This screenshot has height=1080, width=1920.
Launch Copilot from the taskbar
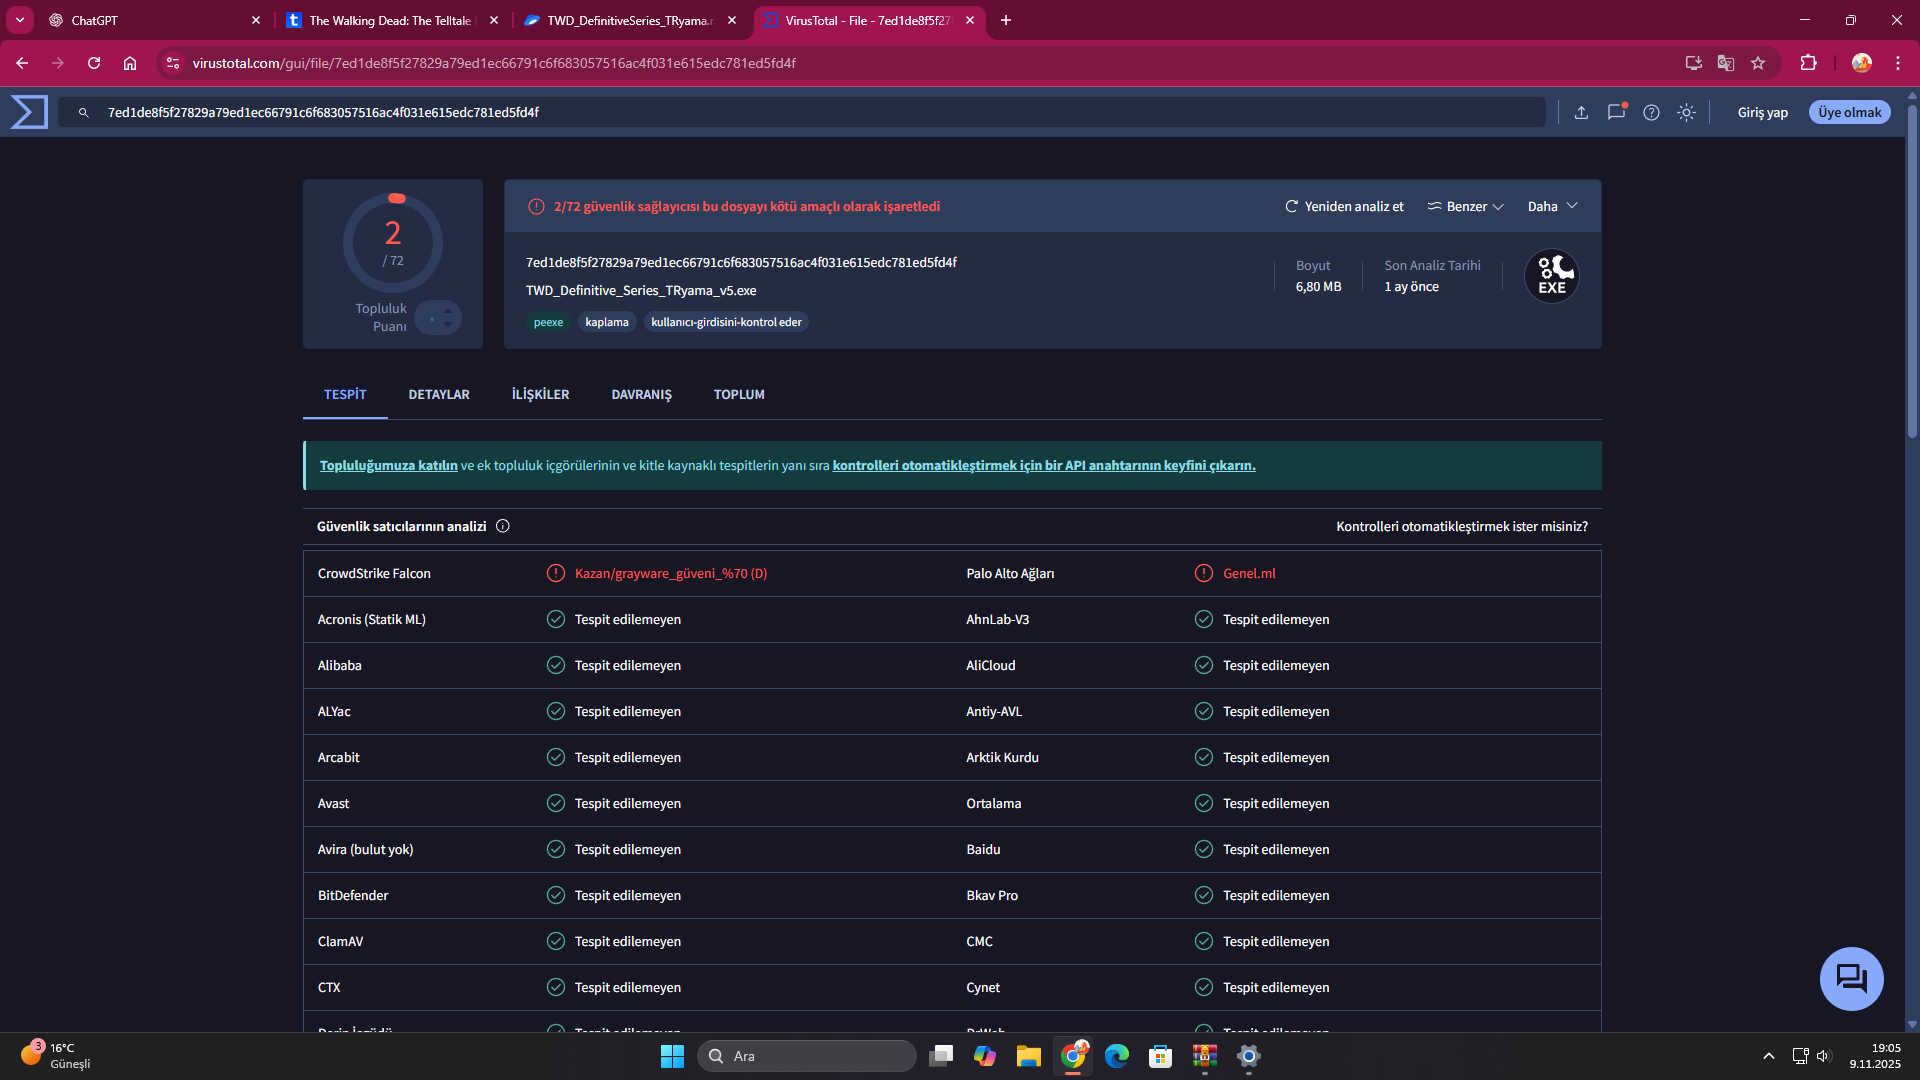[985, 1056]
